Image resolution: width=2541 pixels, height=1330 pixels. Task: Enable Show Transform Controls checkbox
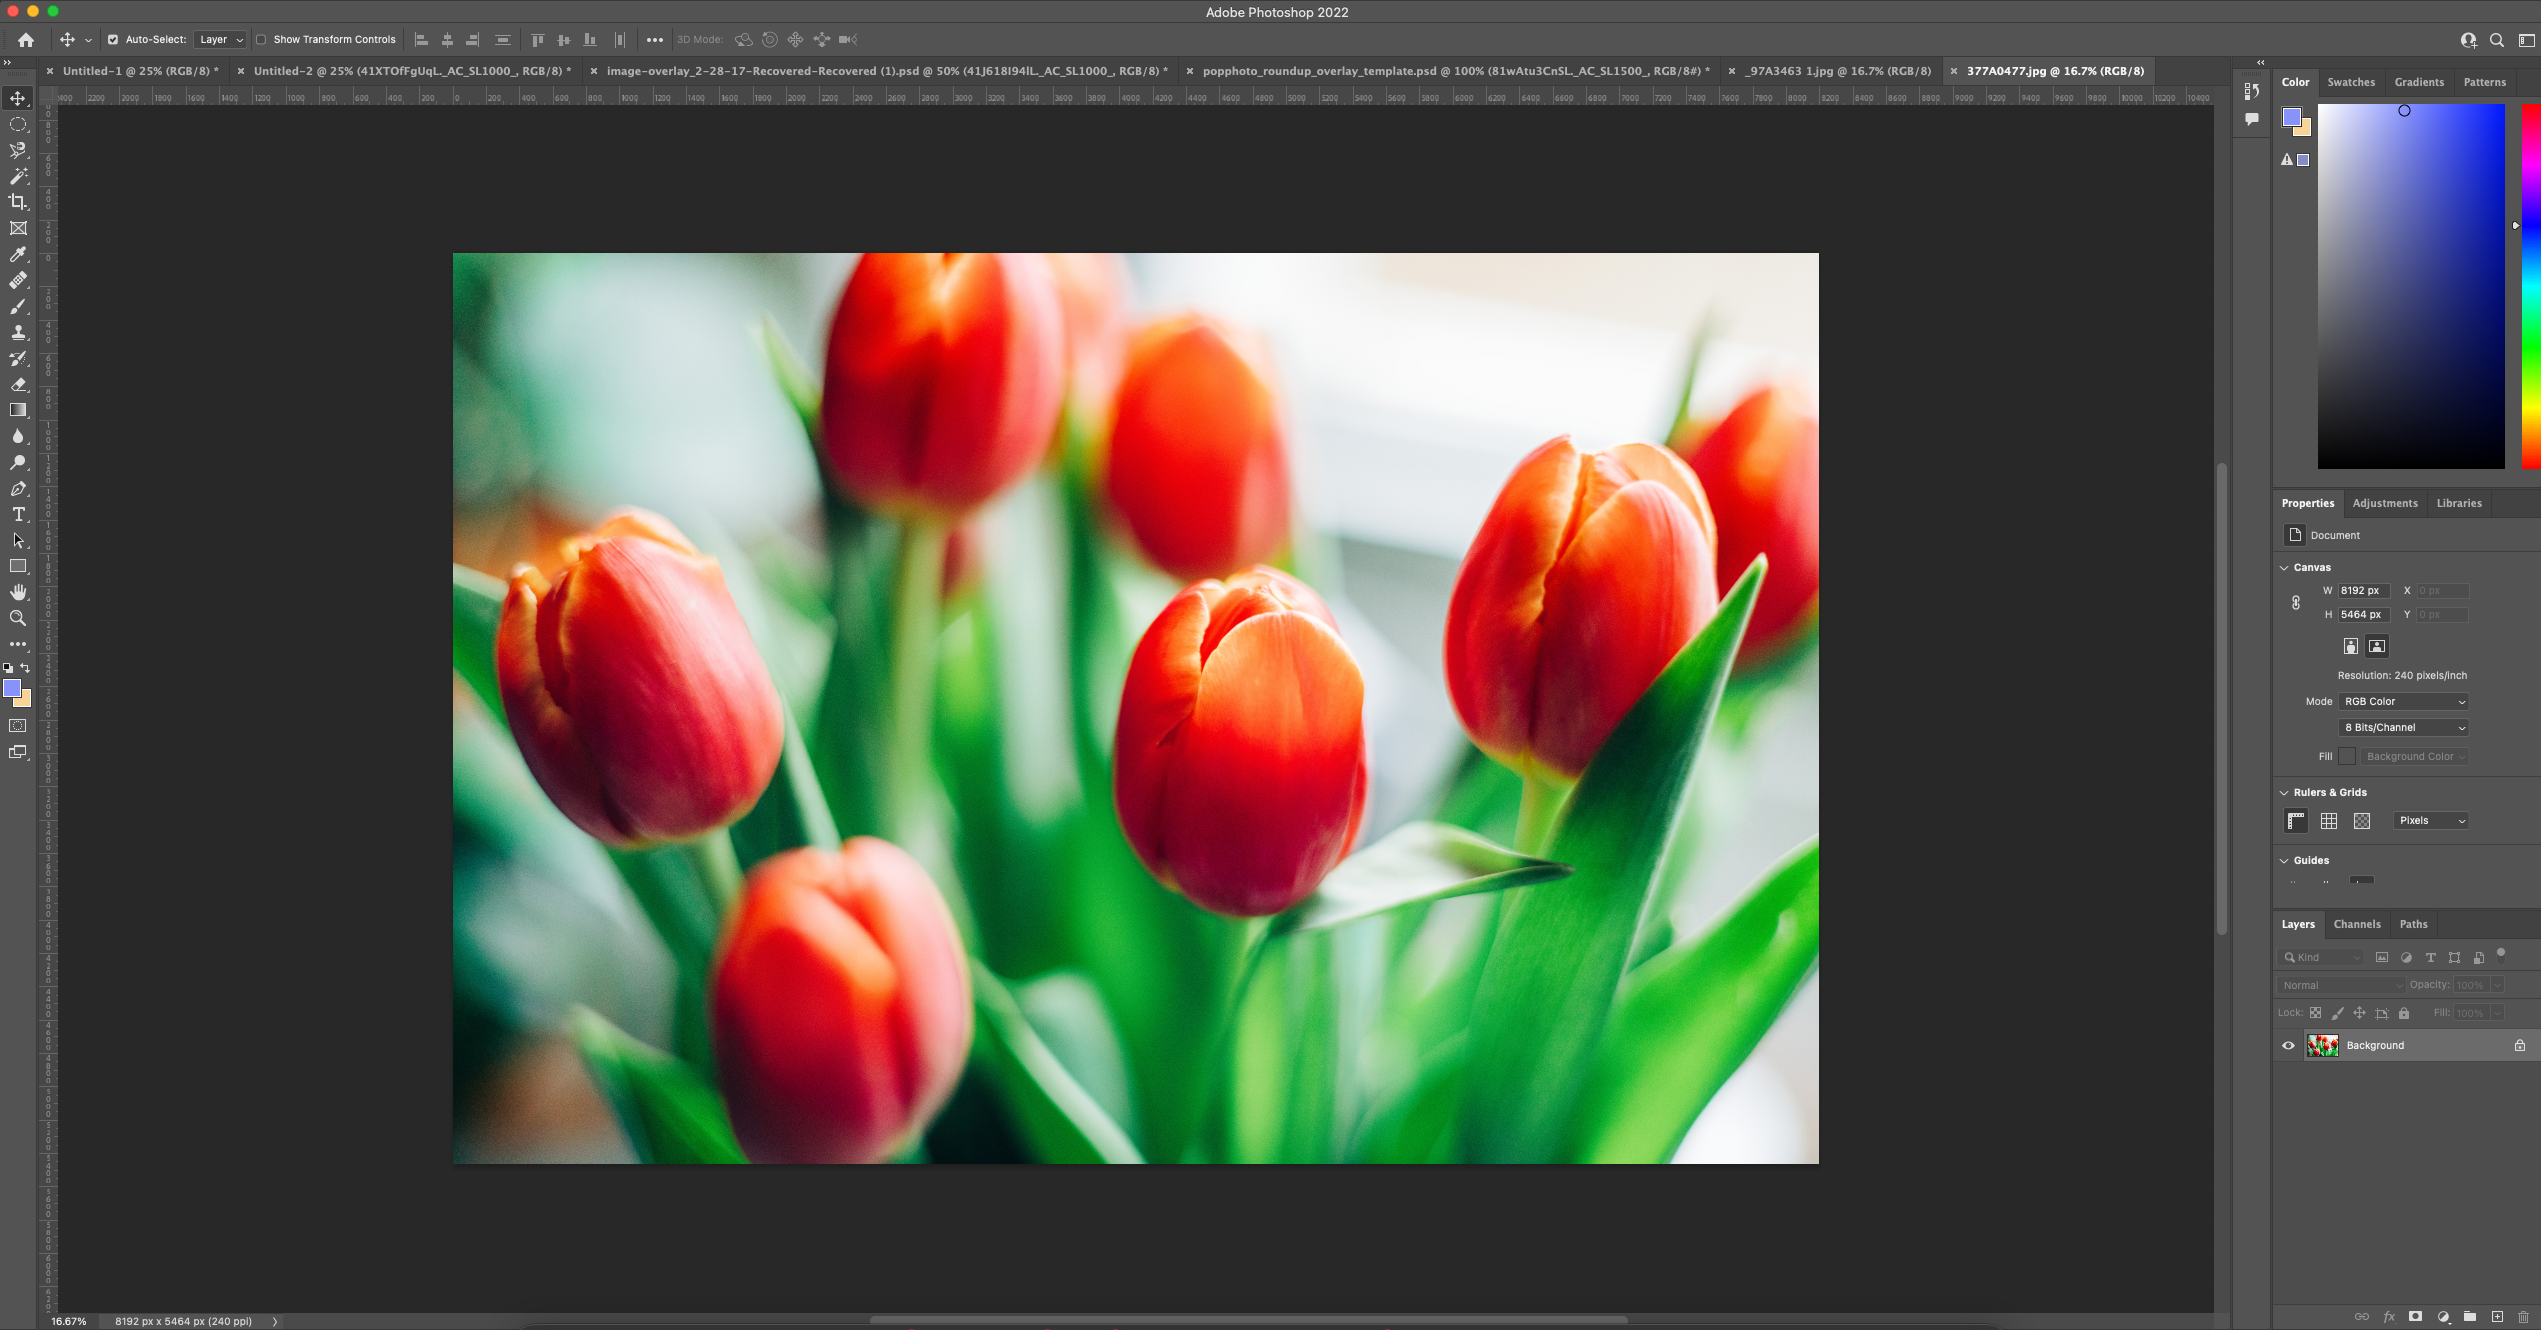[261, 40]
